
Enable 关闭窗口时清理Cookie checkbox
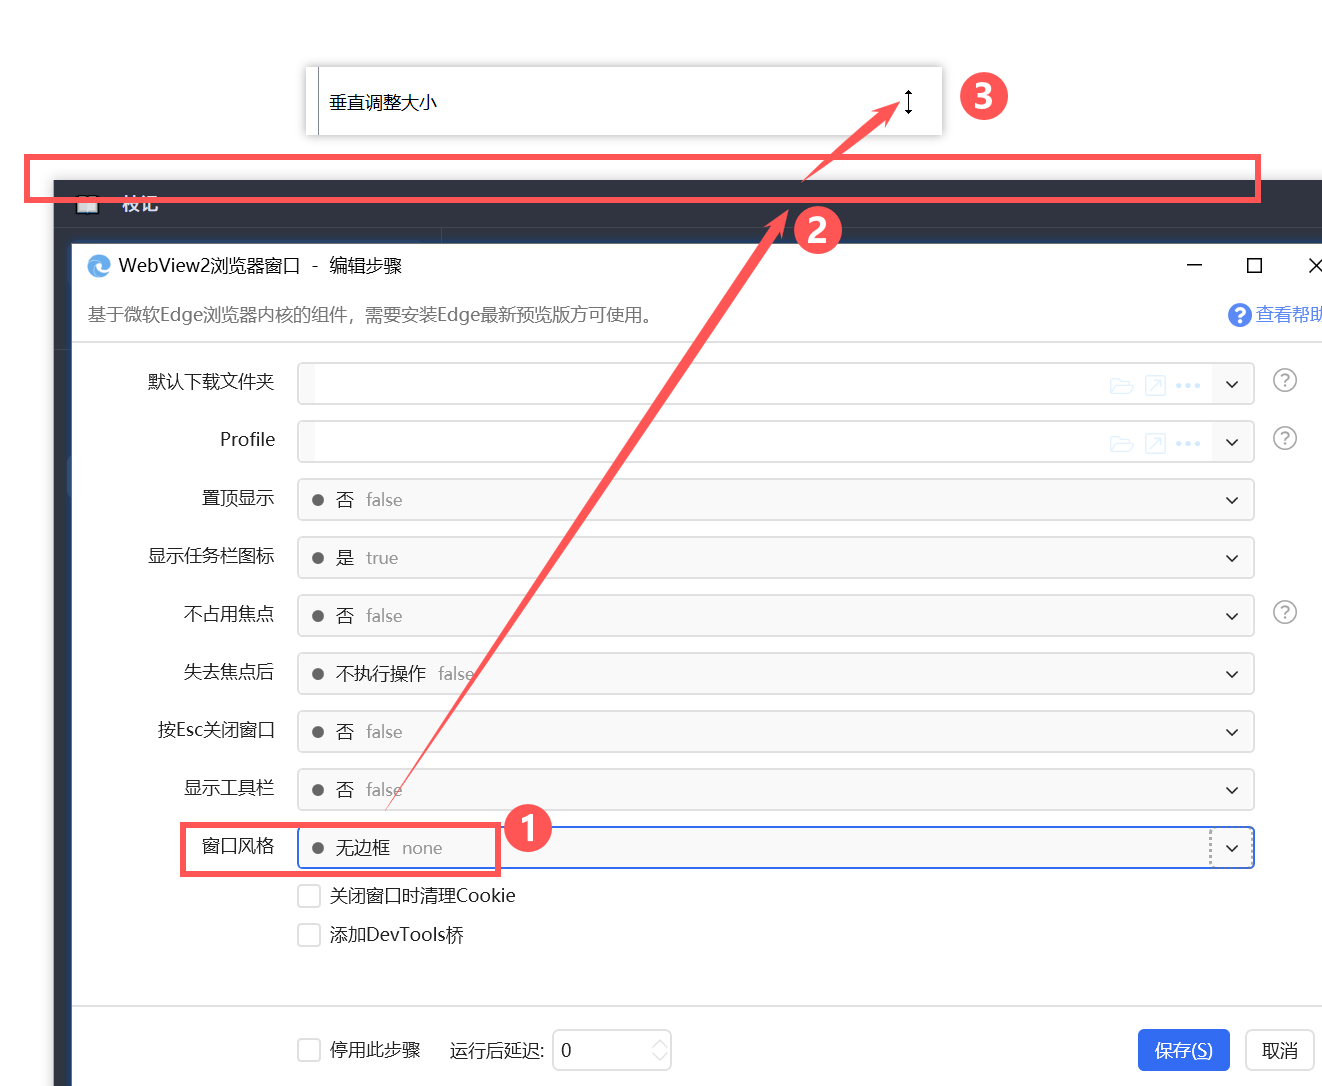point(309,896)
